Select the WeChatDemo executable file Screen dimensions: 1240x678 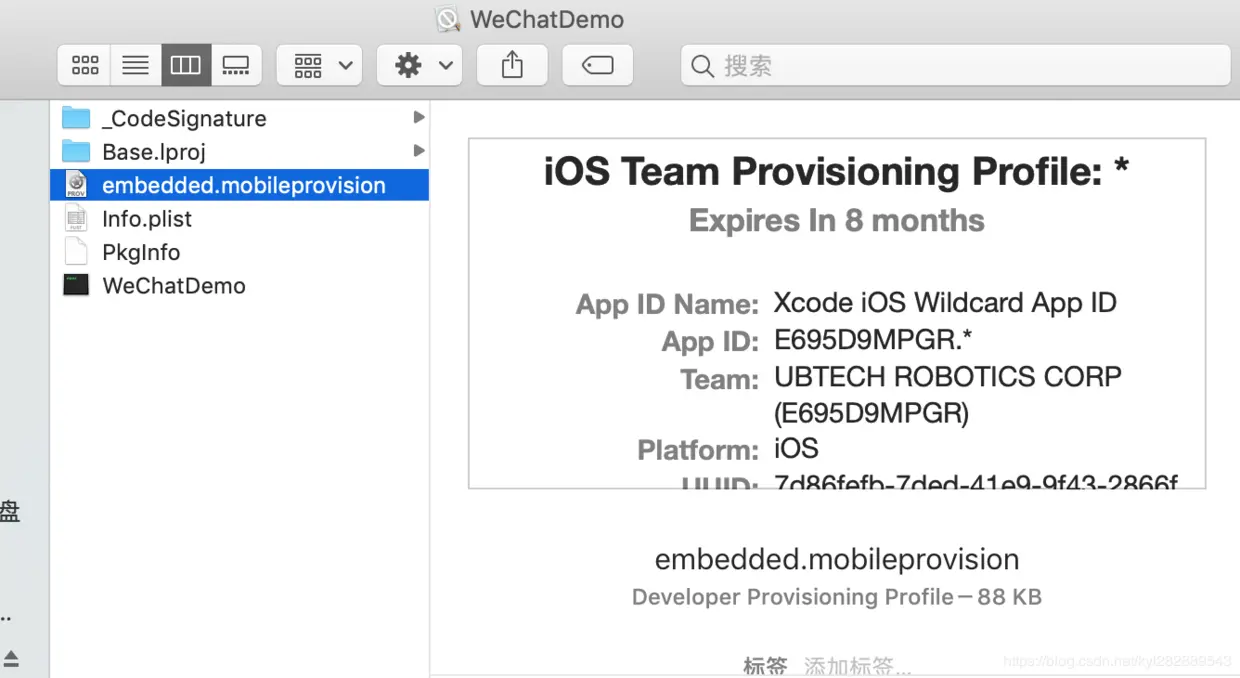click(173, 286)
